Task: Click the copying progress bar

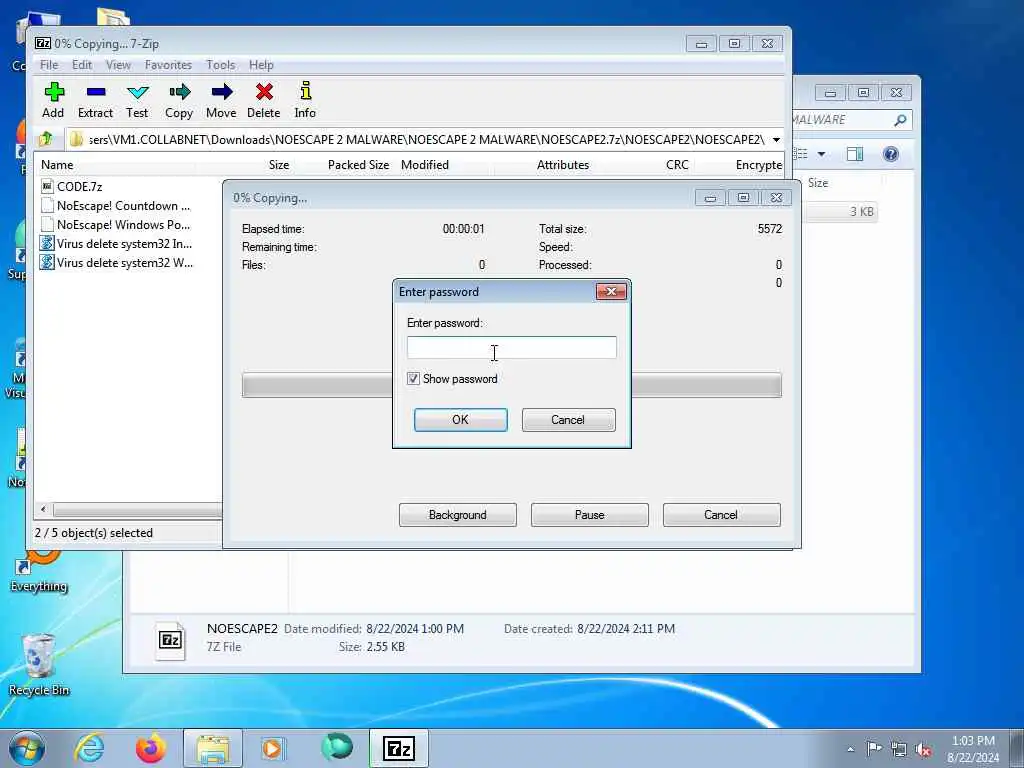Action: coord(511,385)
